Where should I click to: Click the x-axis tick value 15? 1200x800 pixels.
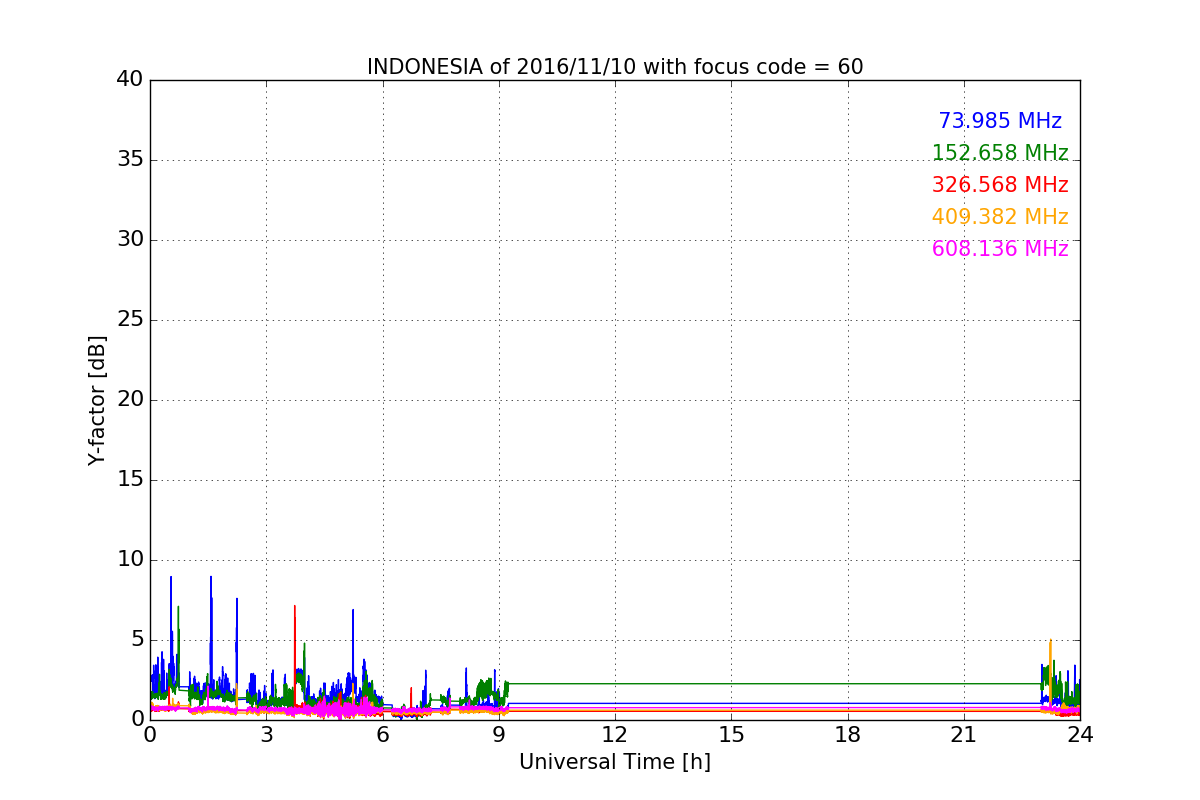pyautogui.click(x=731, y=735)
